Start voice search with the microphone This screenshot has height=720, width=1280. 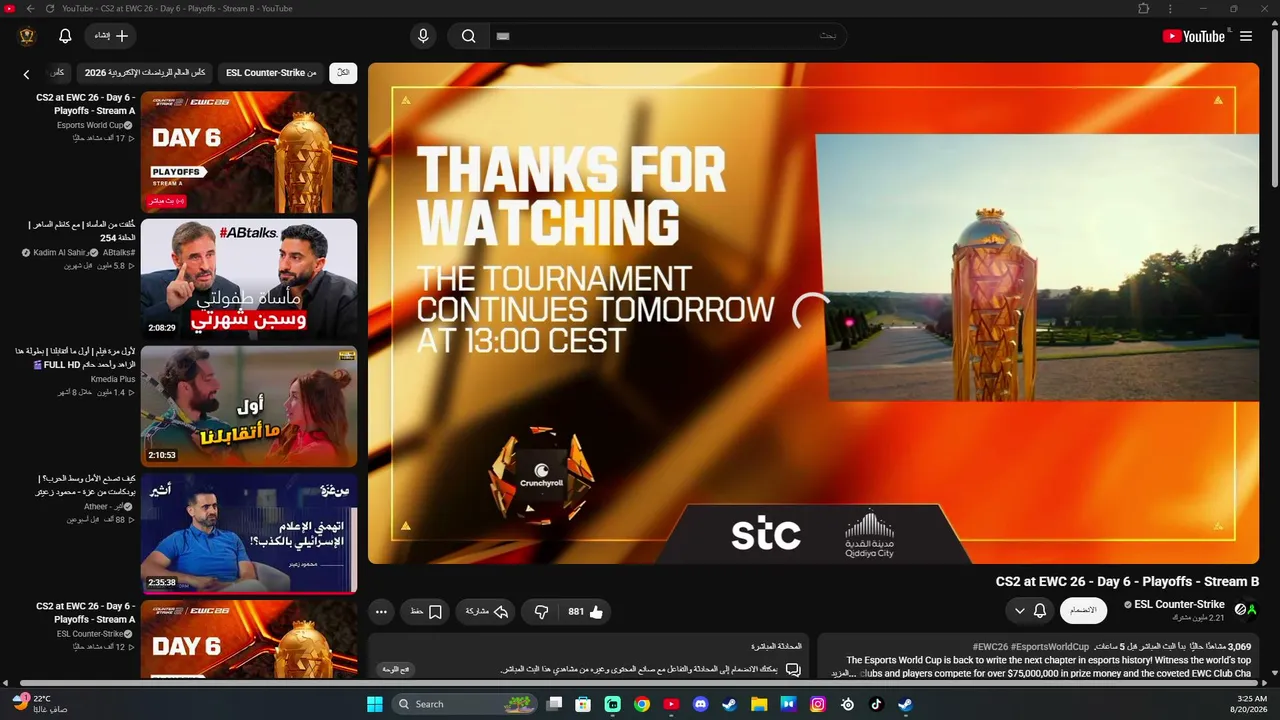(424, 36)
